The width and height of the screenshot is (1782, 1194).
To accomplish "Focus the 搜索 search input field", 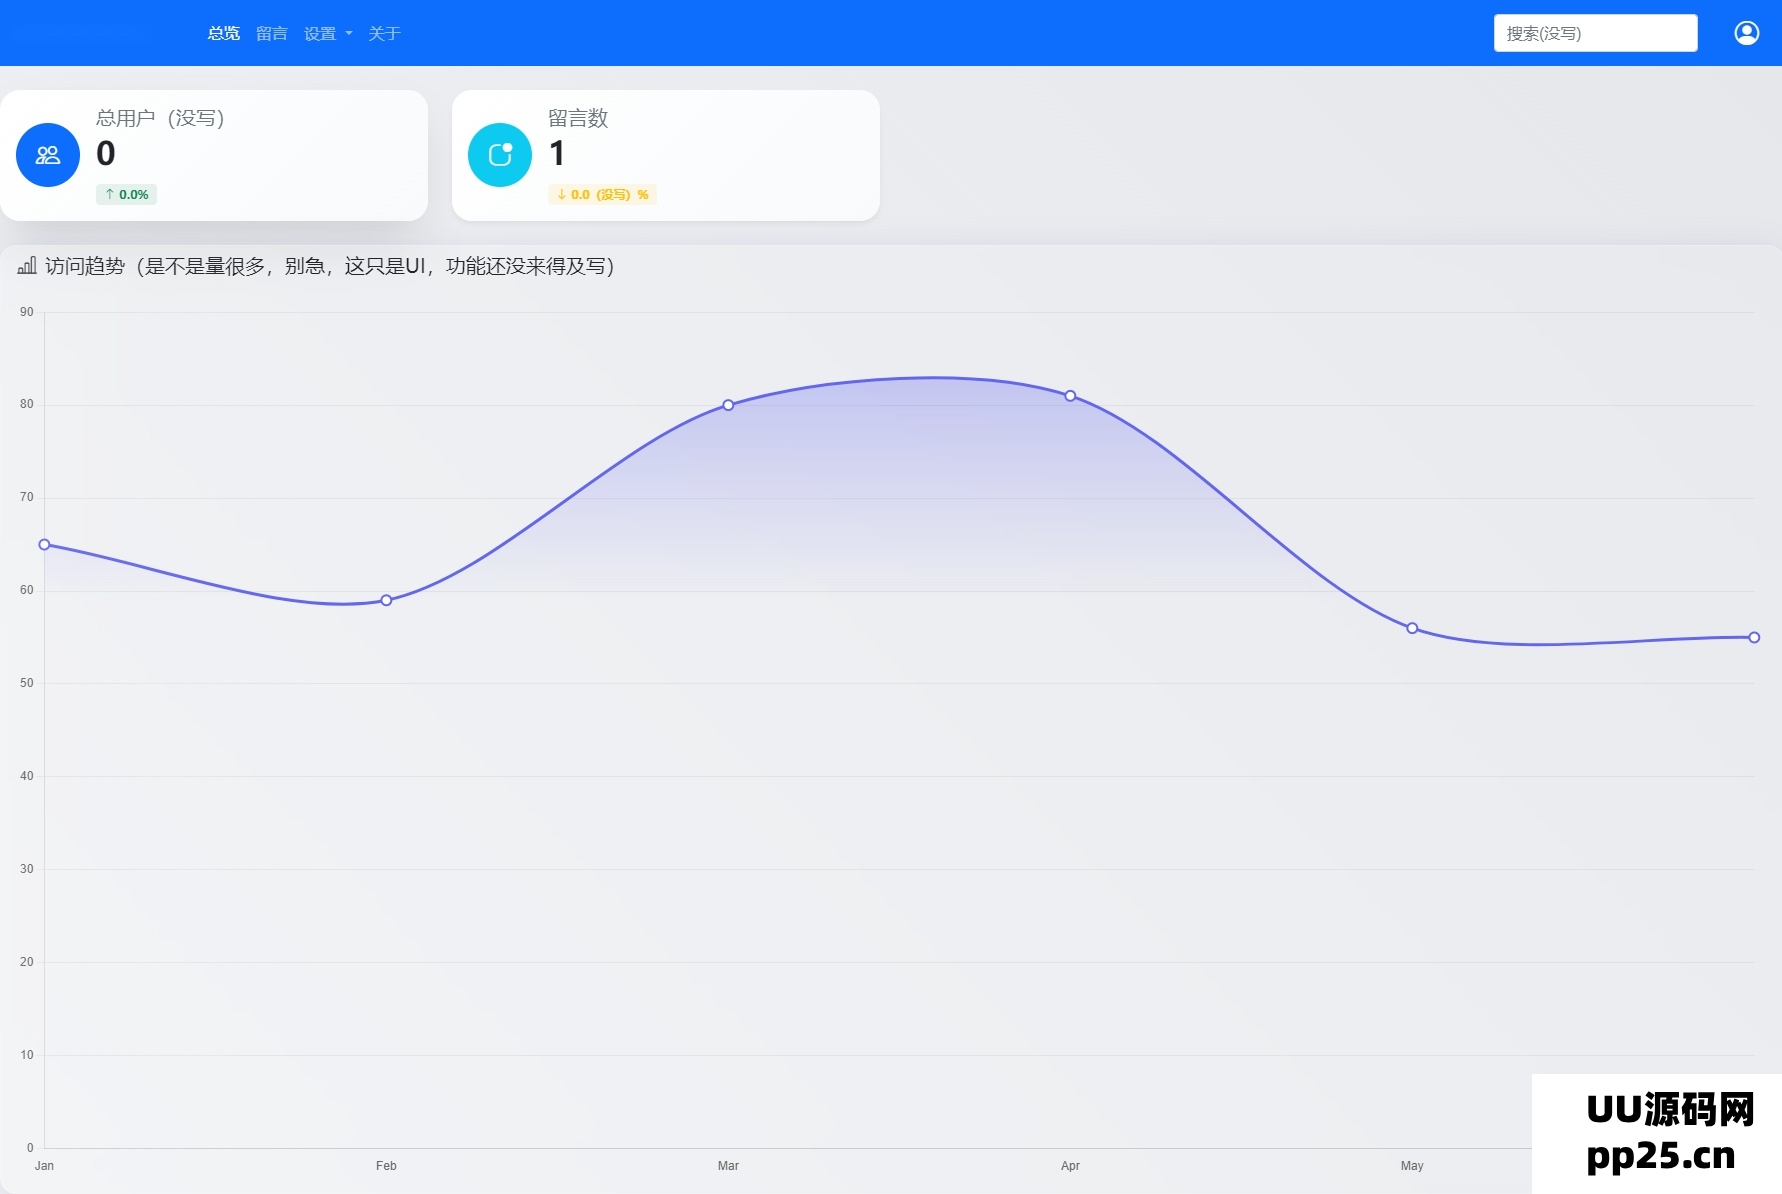I will click(1595, 33).
